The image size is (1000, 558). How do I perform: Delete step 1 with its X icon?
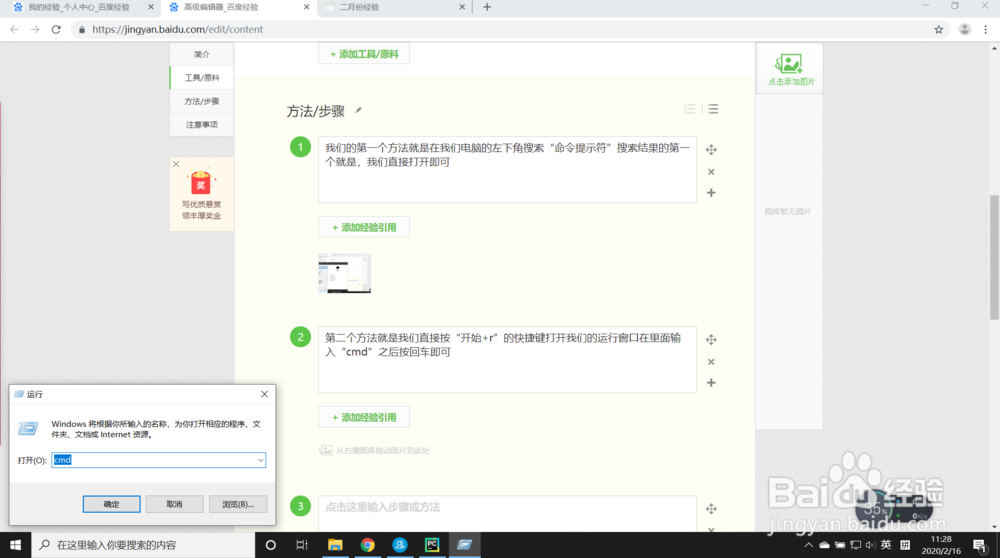click(x=711, y=172)
